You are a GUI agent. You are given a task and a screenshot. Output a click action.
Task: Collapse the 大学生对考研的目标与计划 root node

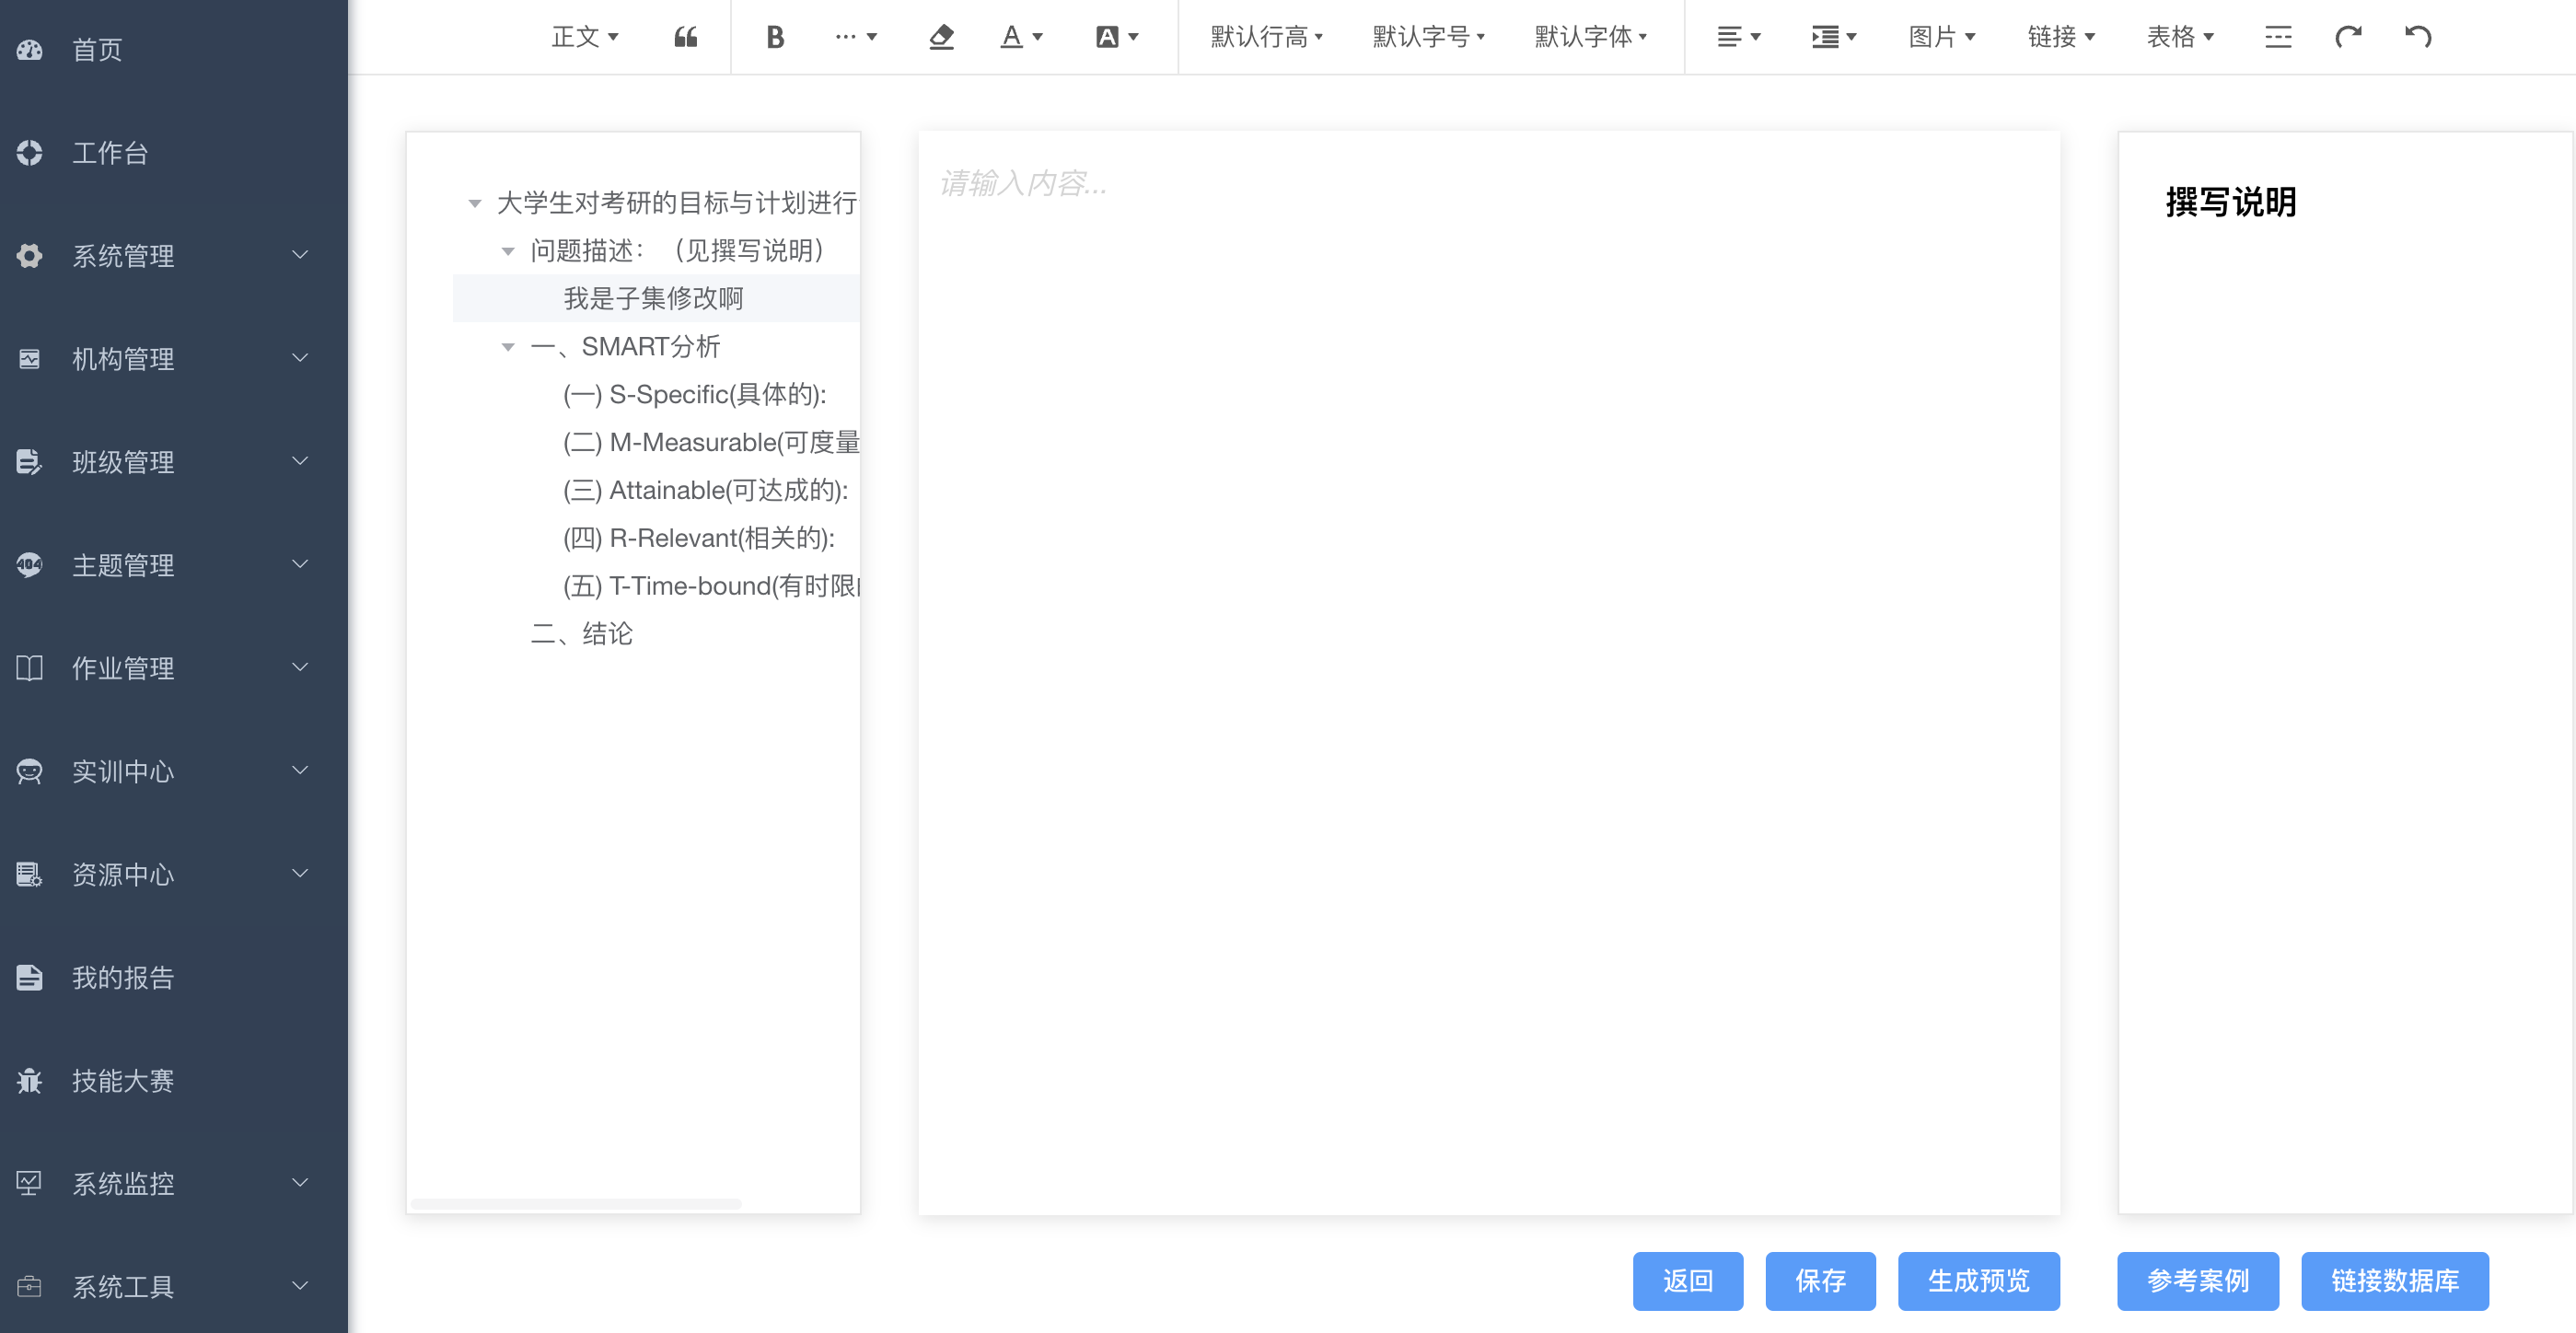pyautogui.click(x=475, y=203)
